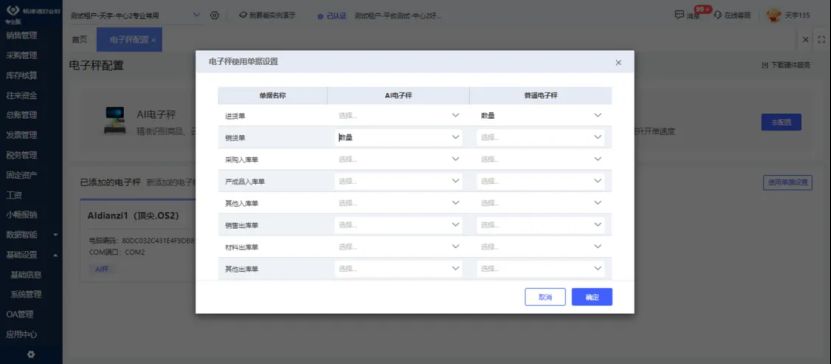Open the 消息 message icon with badge

679,15
